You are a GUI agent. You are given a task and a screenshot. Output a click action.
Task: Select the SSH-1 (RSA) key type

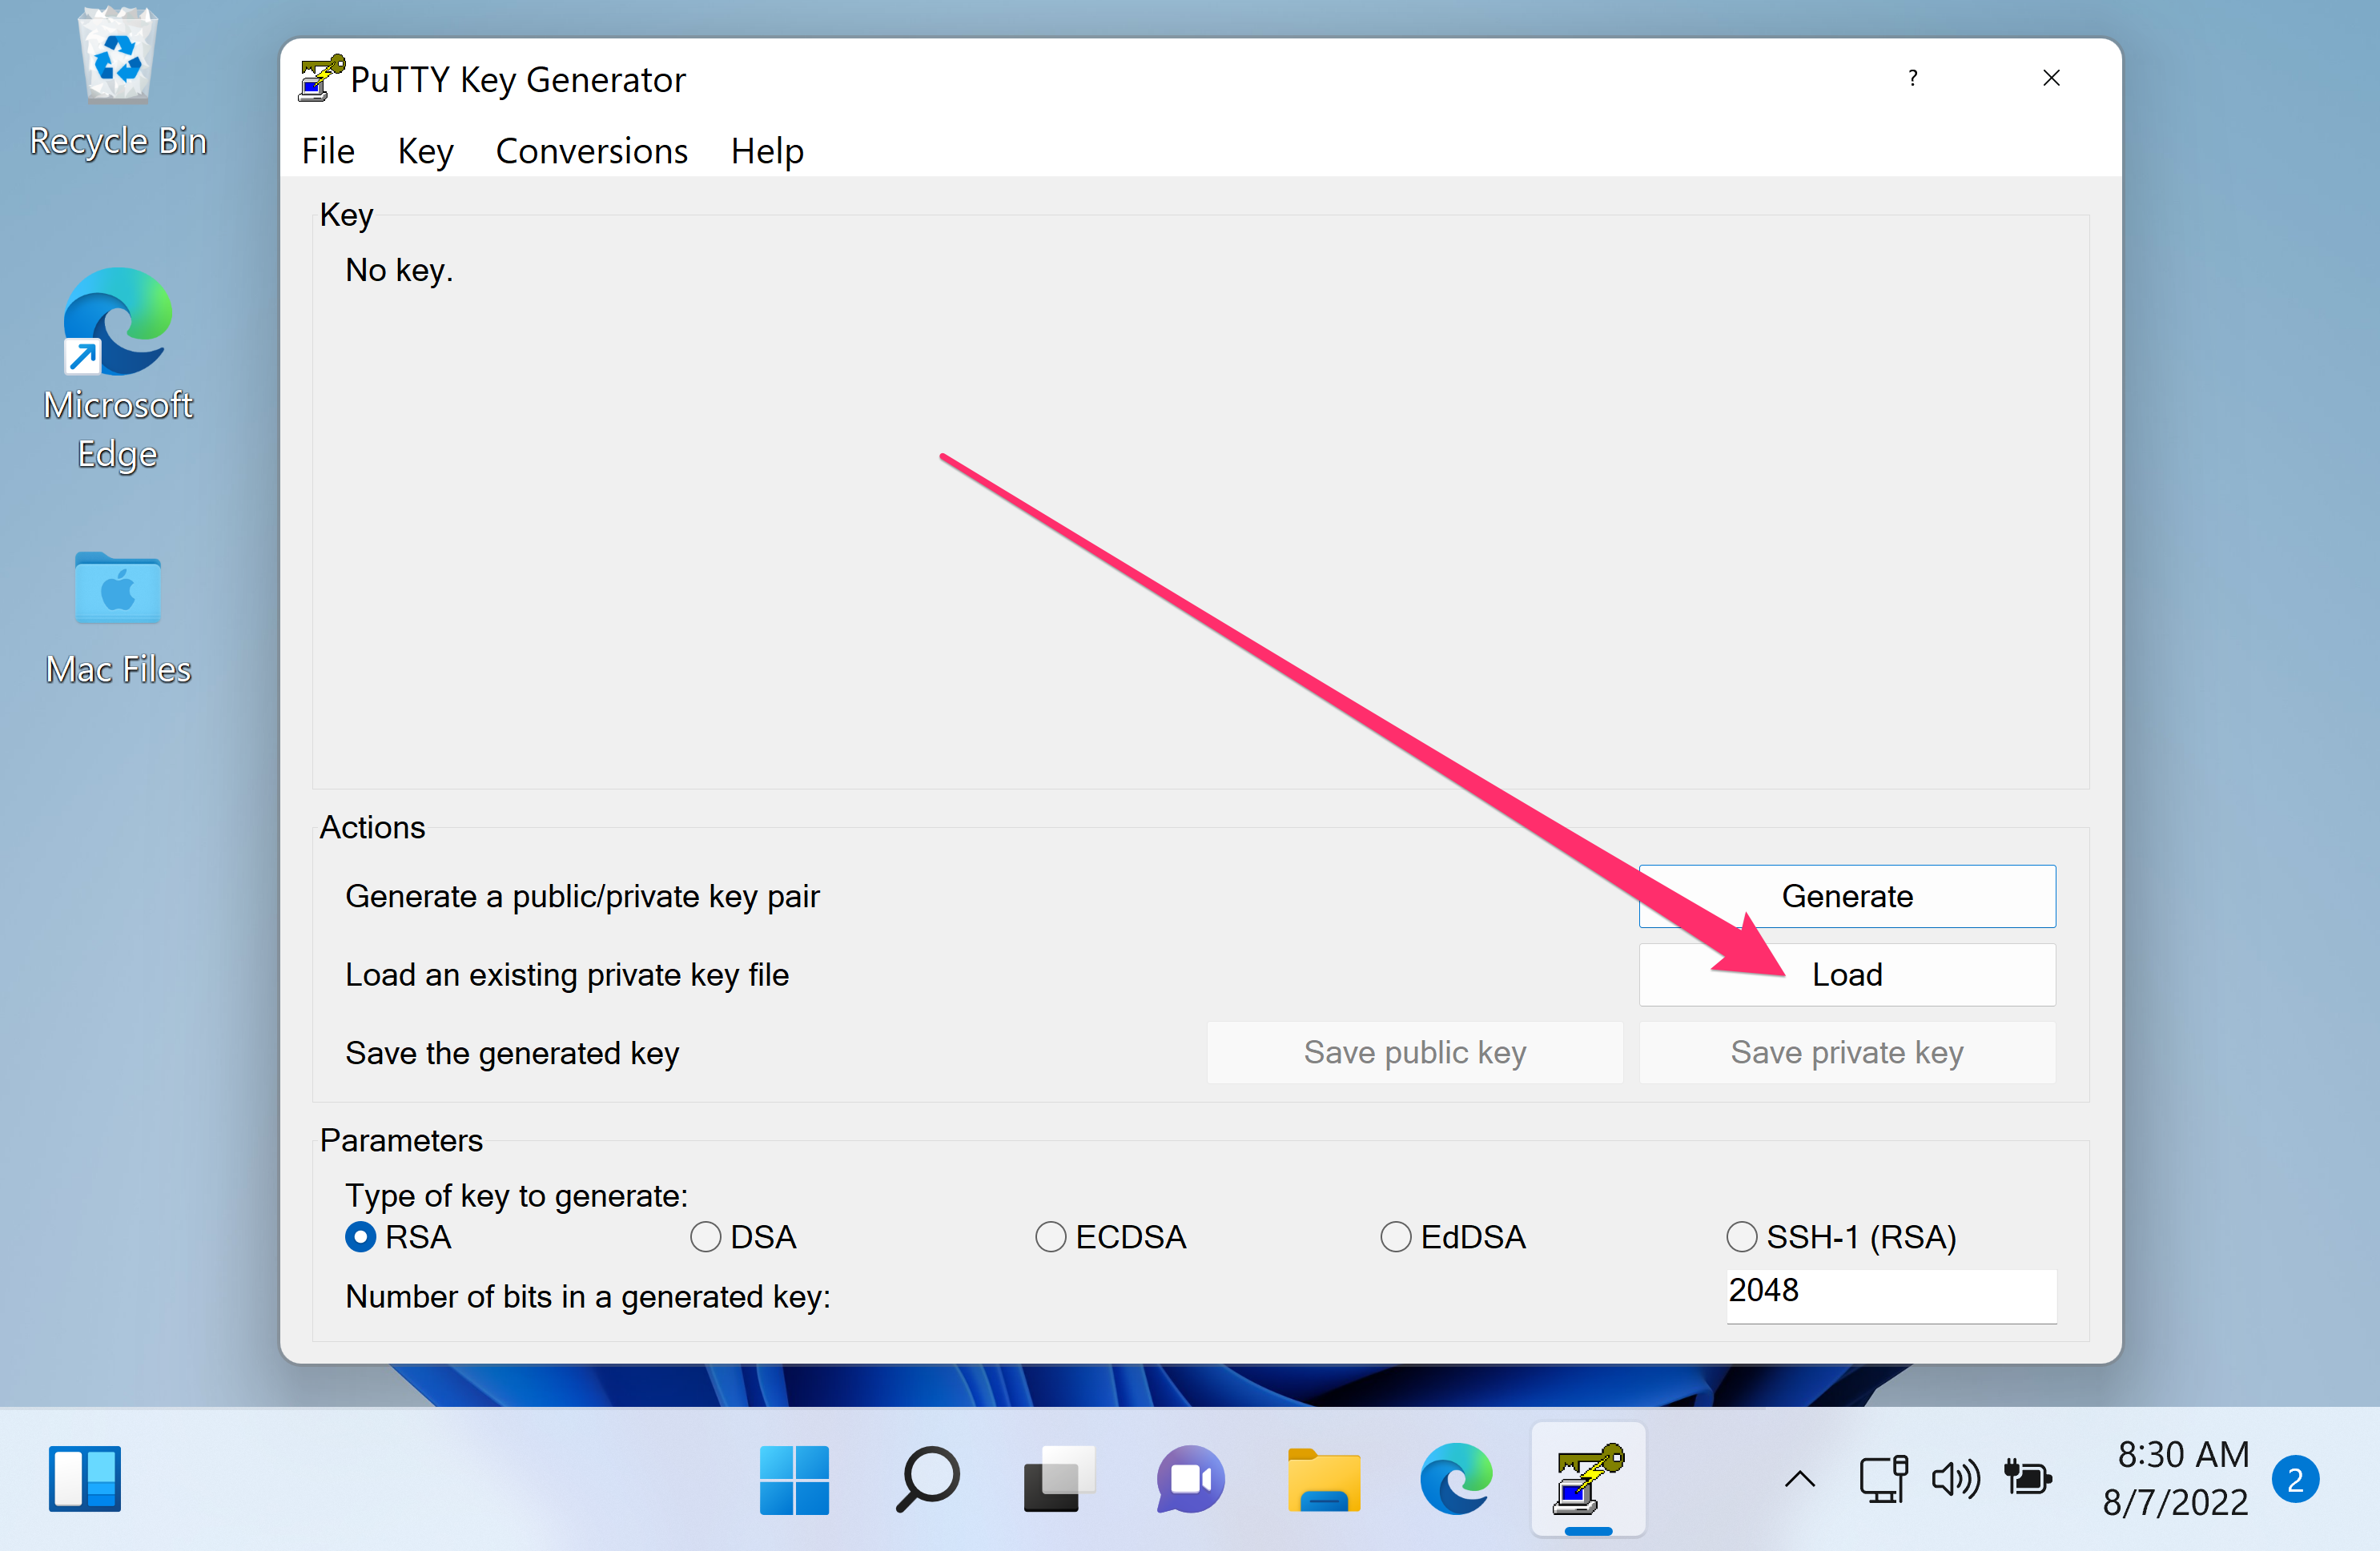(x=1841, y=1237)
